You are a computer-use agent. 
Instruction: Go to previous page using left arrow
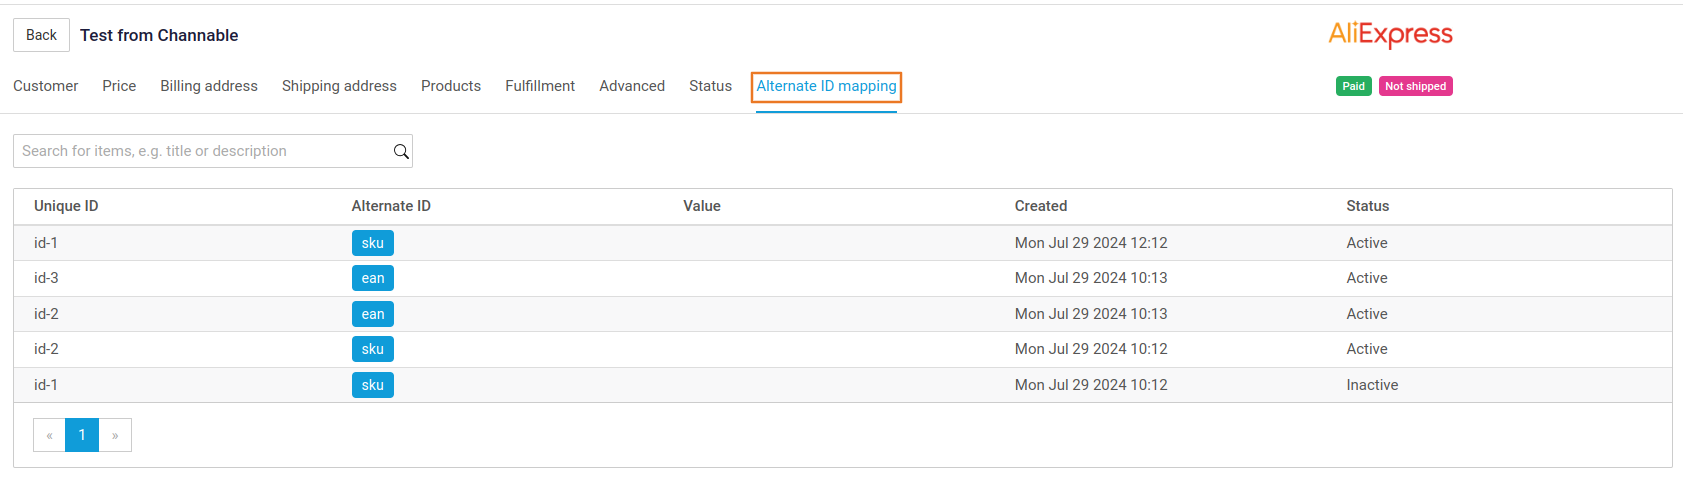click(x=49, y=435)
